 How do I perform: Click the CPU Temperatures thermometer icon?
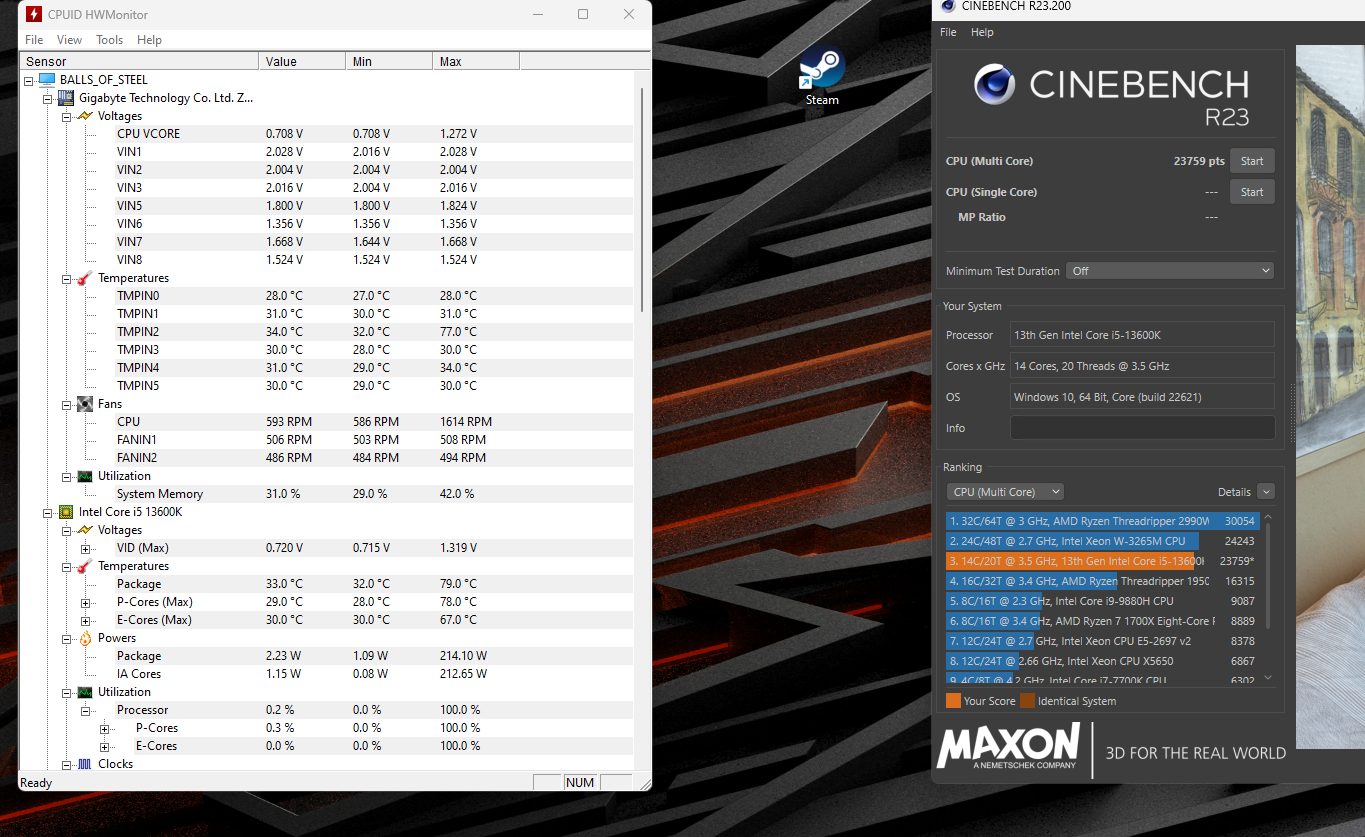pos(85,566)
